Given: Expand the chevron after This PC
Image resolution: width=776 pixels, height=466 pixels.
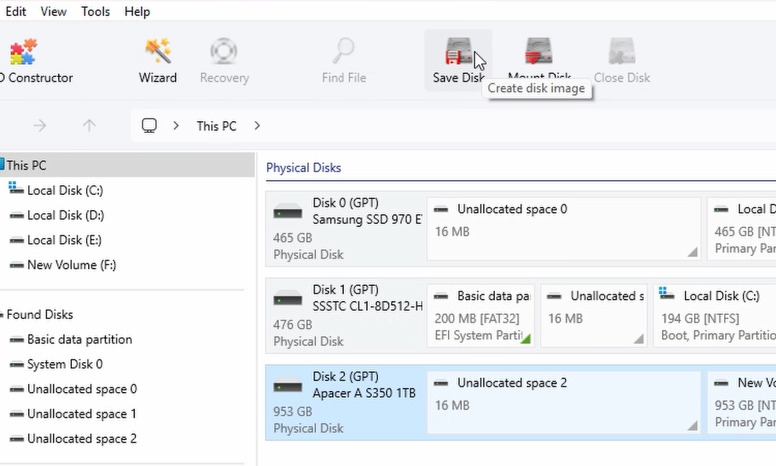Looking at the screenshot, I should [x=257, y=126].
